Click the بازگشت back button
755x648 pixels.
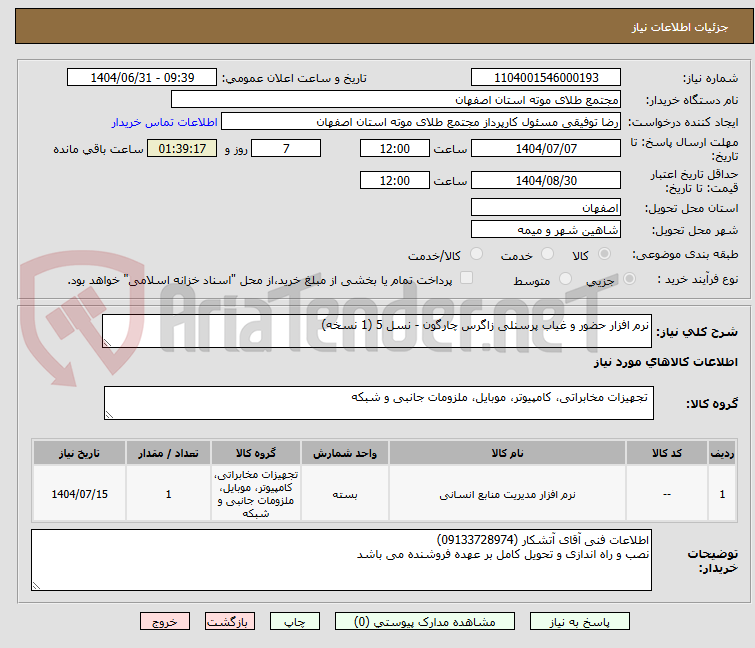(x=230, y=622)
